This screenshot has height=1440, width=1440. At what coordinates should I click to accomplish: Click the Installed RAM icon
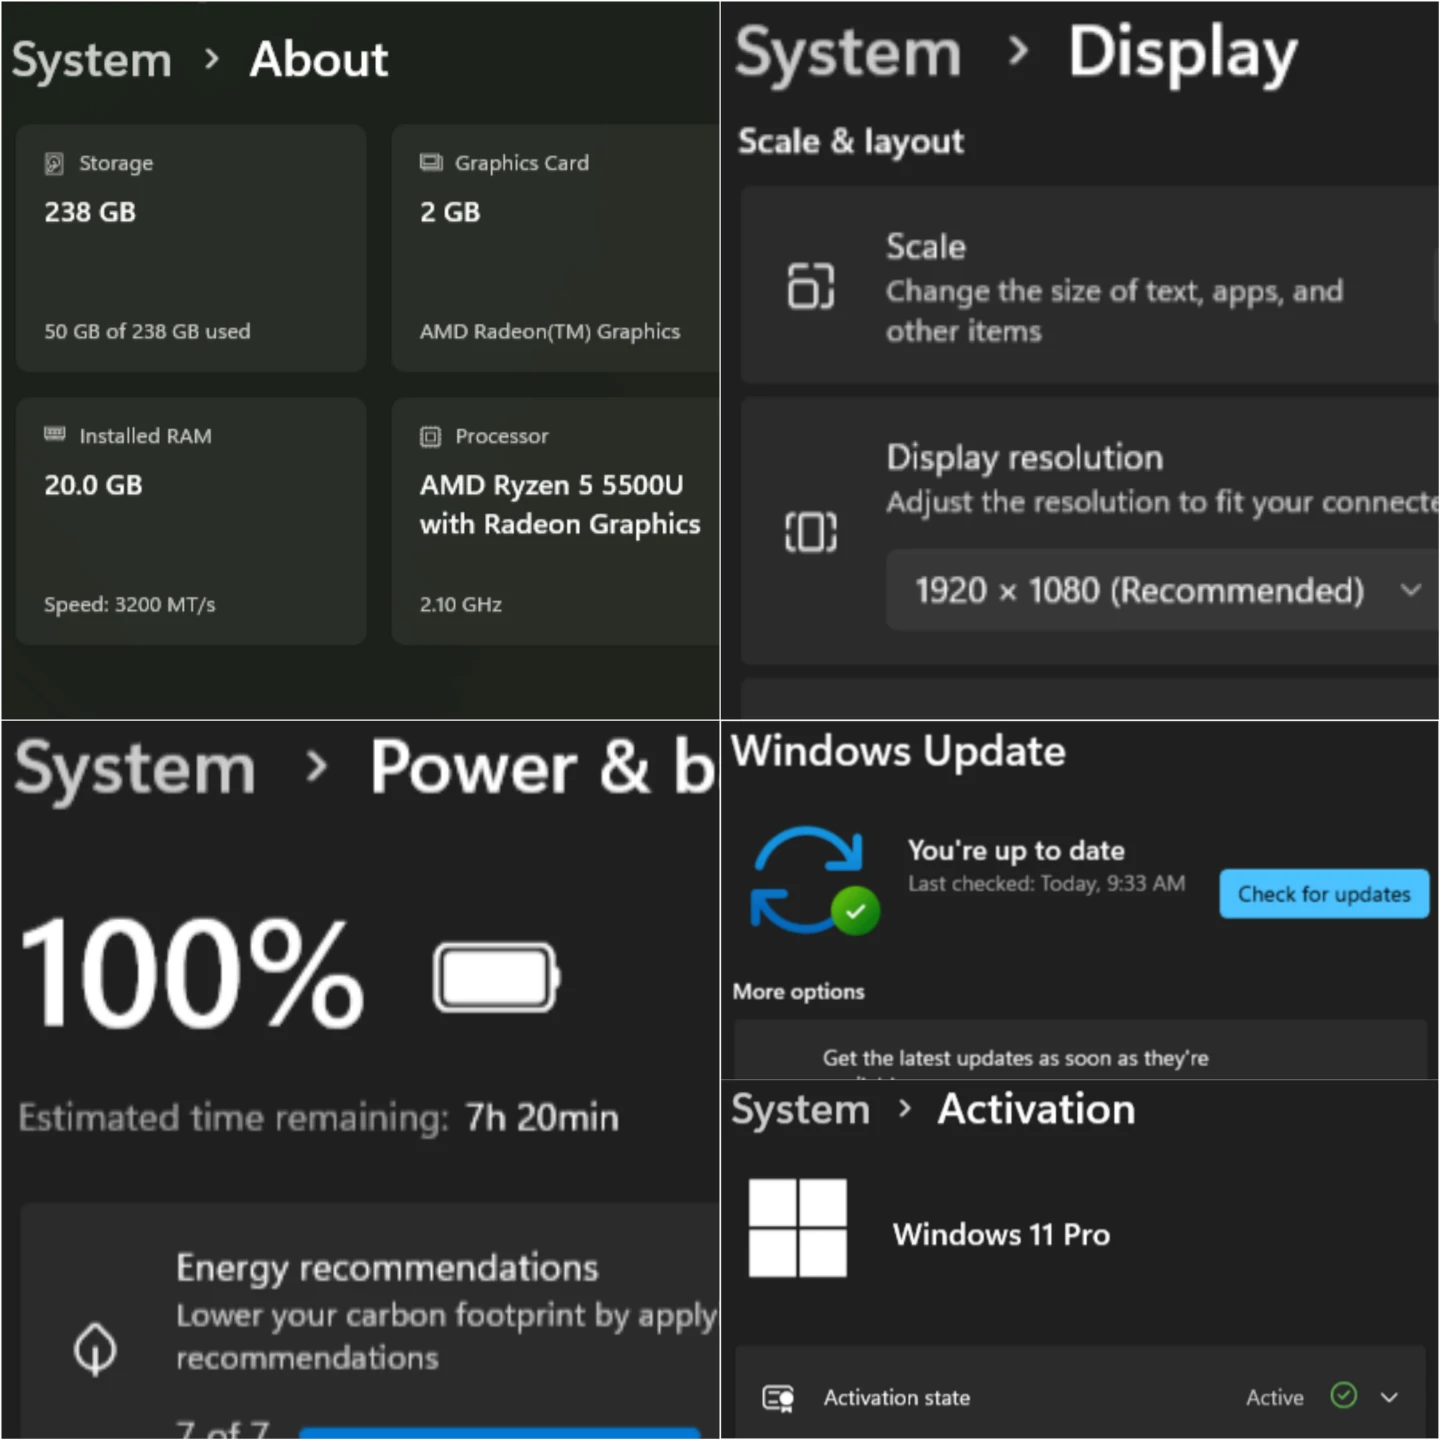point(55,434)
